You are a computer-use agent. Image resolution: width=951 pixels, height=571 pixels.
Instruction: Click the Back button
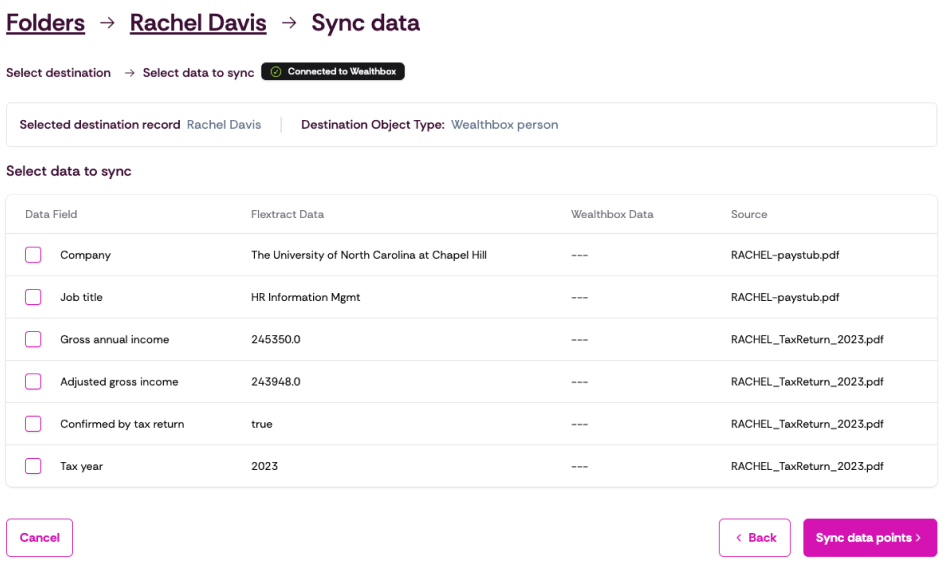coord(755,538)
